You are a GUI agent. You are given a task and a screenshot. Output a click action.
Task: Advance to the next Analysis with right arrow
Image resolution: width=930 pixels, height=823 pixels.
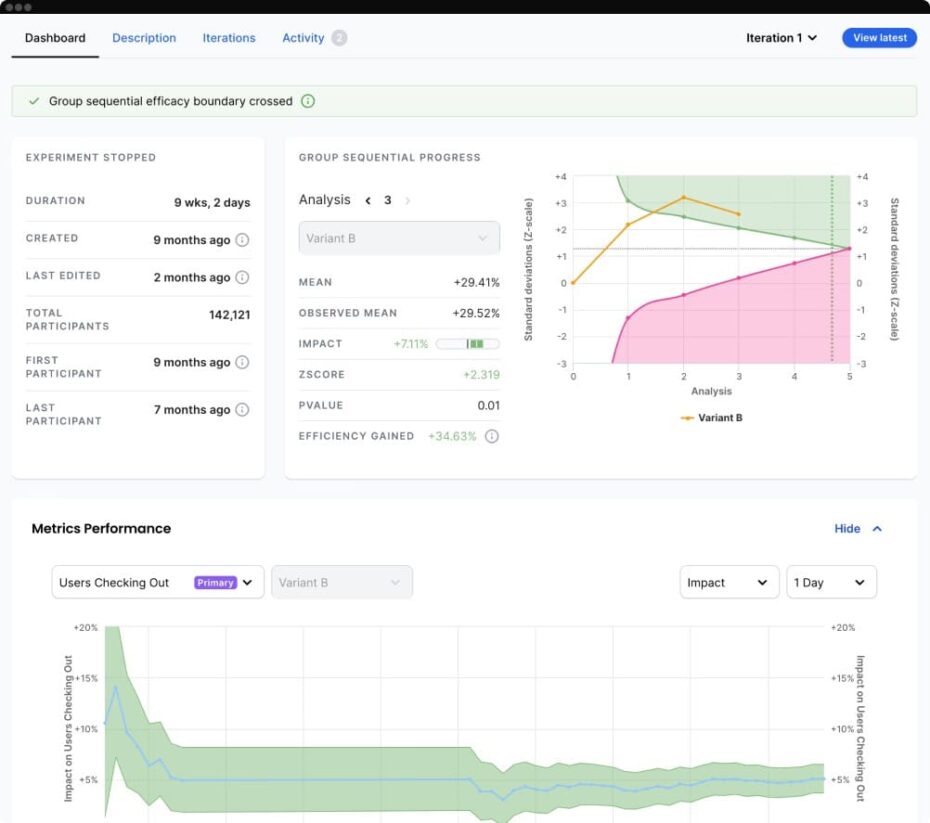(x=406, y=200)
